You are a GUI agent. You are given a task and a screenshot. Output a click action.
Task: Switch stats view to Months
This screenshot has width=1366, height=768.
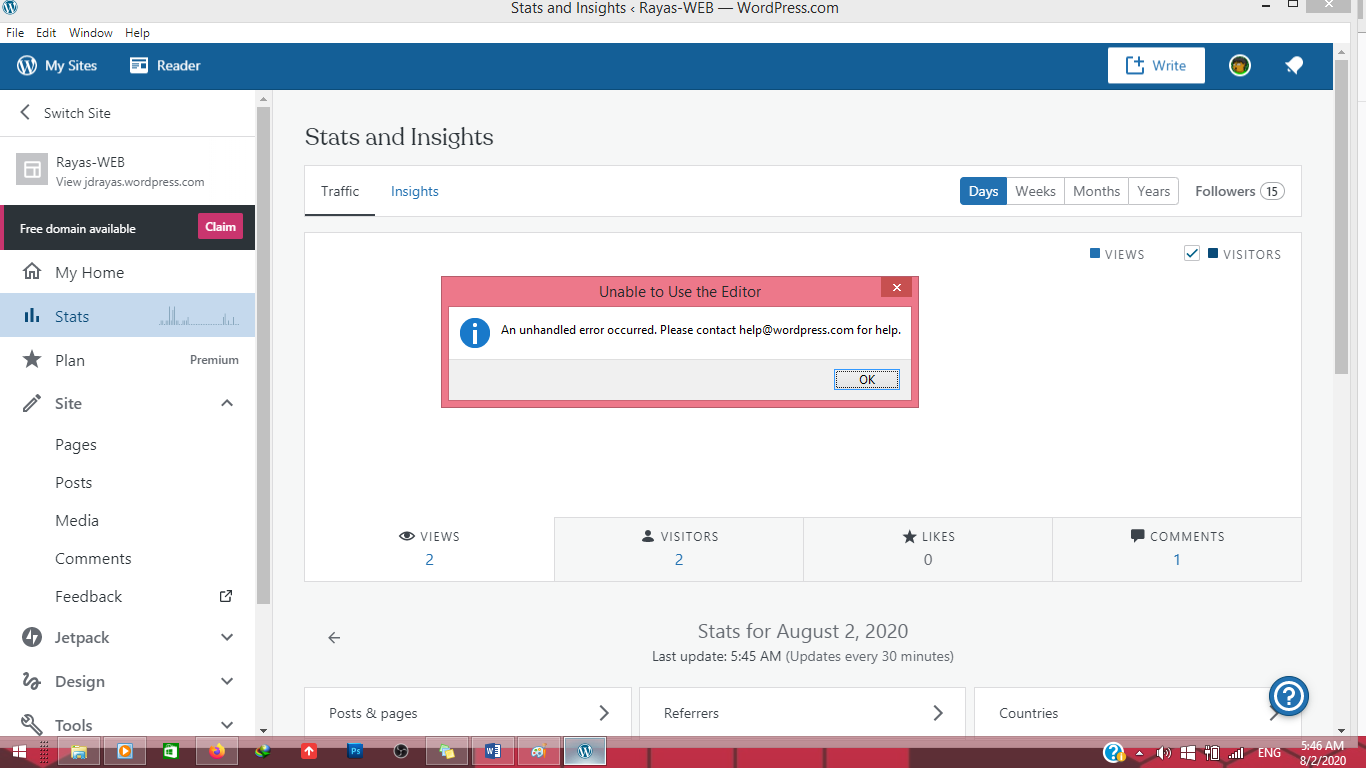tap(1096, 191)
